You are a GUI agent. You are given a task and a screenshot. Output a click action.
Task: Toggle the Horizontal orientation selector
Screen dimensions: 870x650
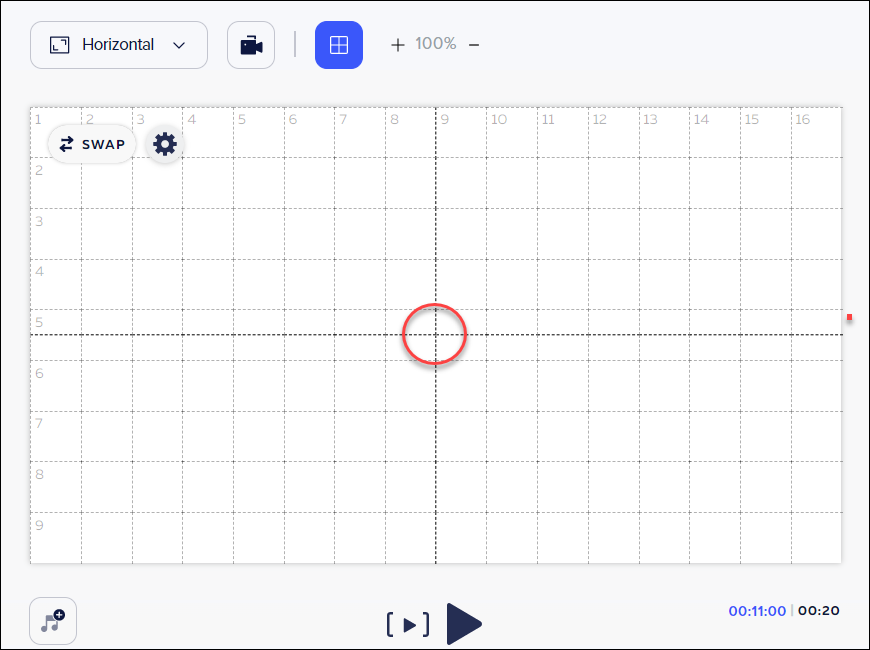118,44
